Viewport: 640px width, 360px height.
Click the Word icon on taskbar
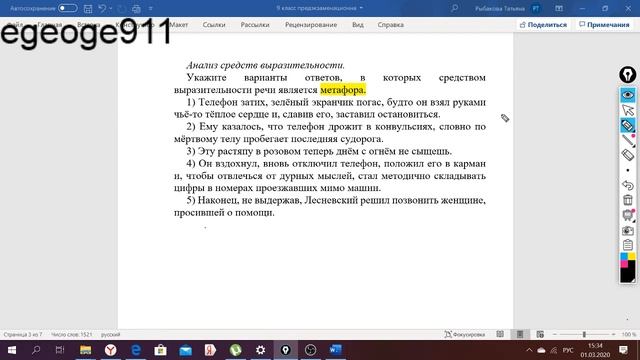pyautogui.click(x=336, y=350)
